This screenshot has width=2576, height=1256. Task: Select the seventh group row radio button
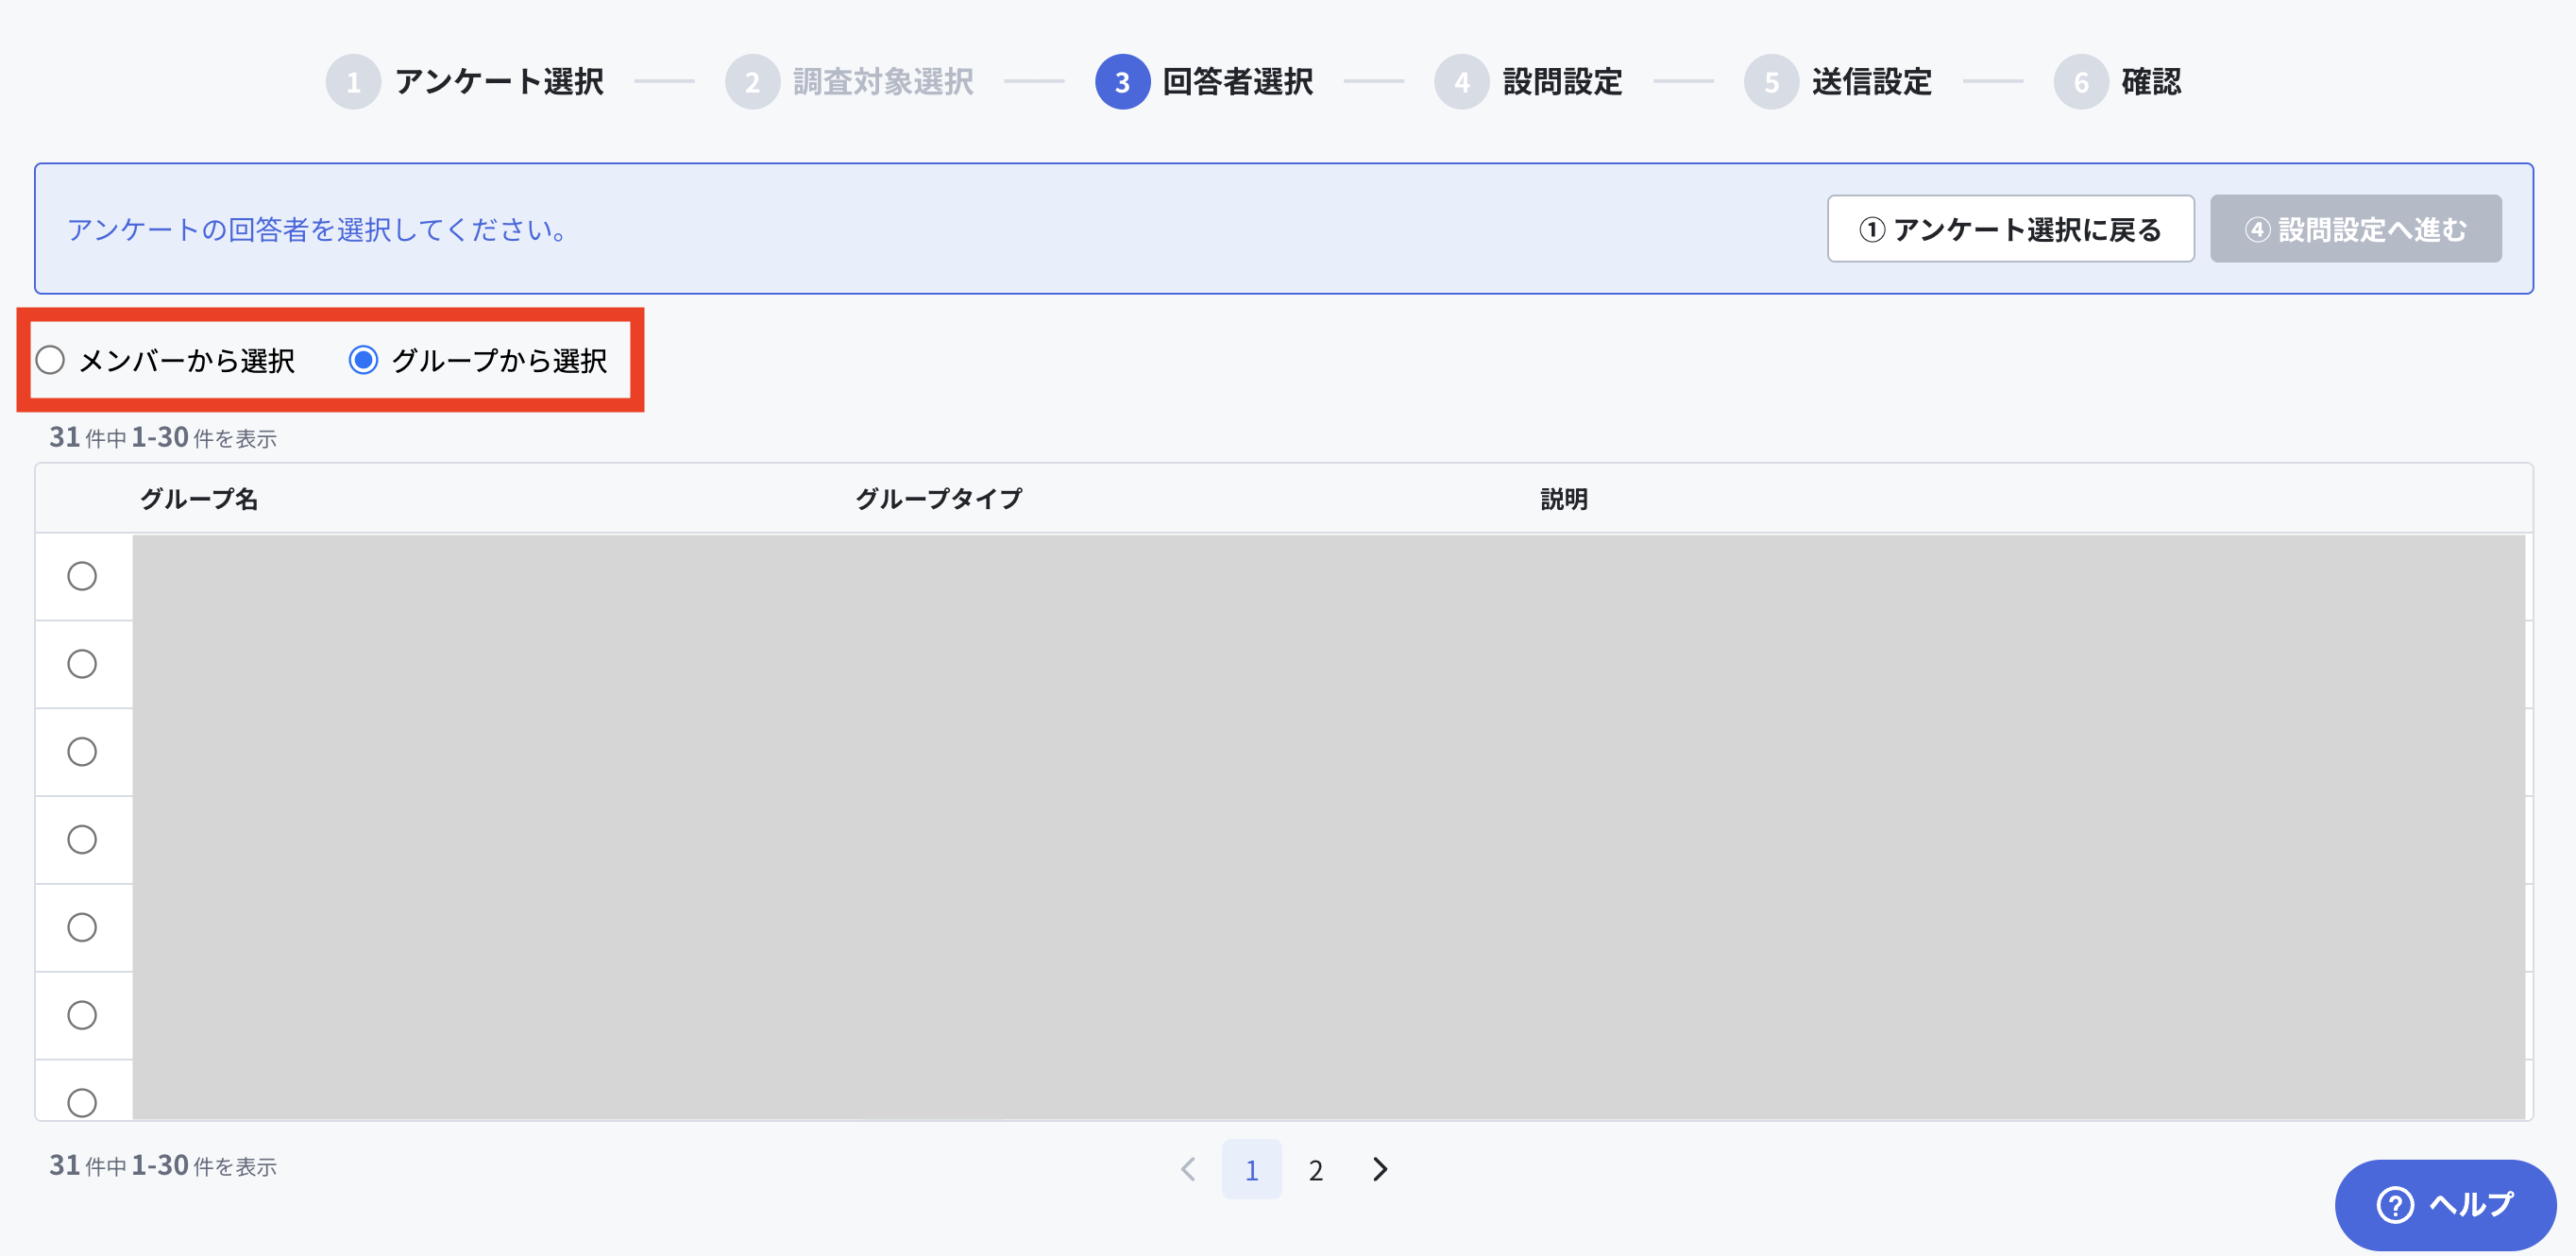pyautogui.click(x=82, y=1103)
